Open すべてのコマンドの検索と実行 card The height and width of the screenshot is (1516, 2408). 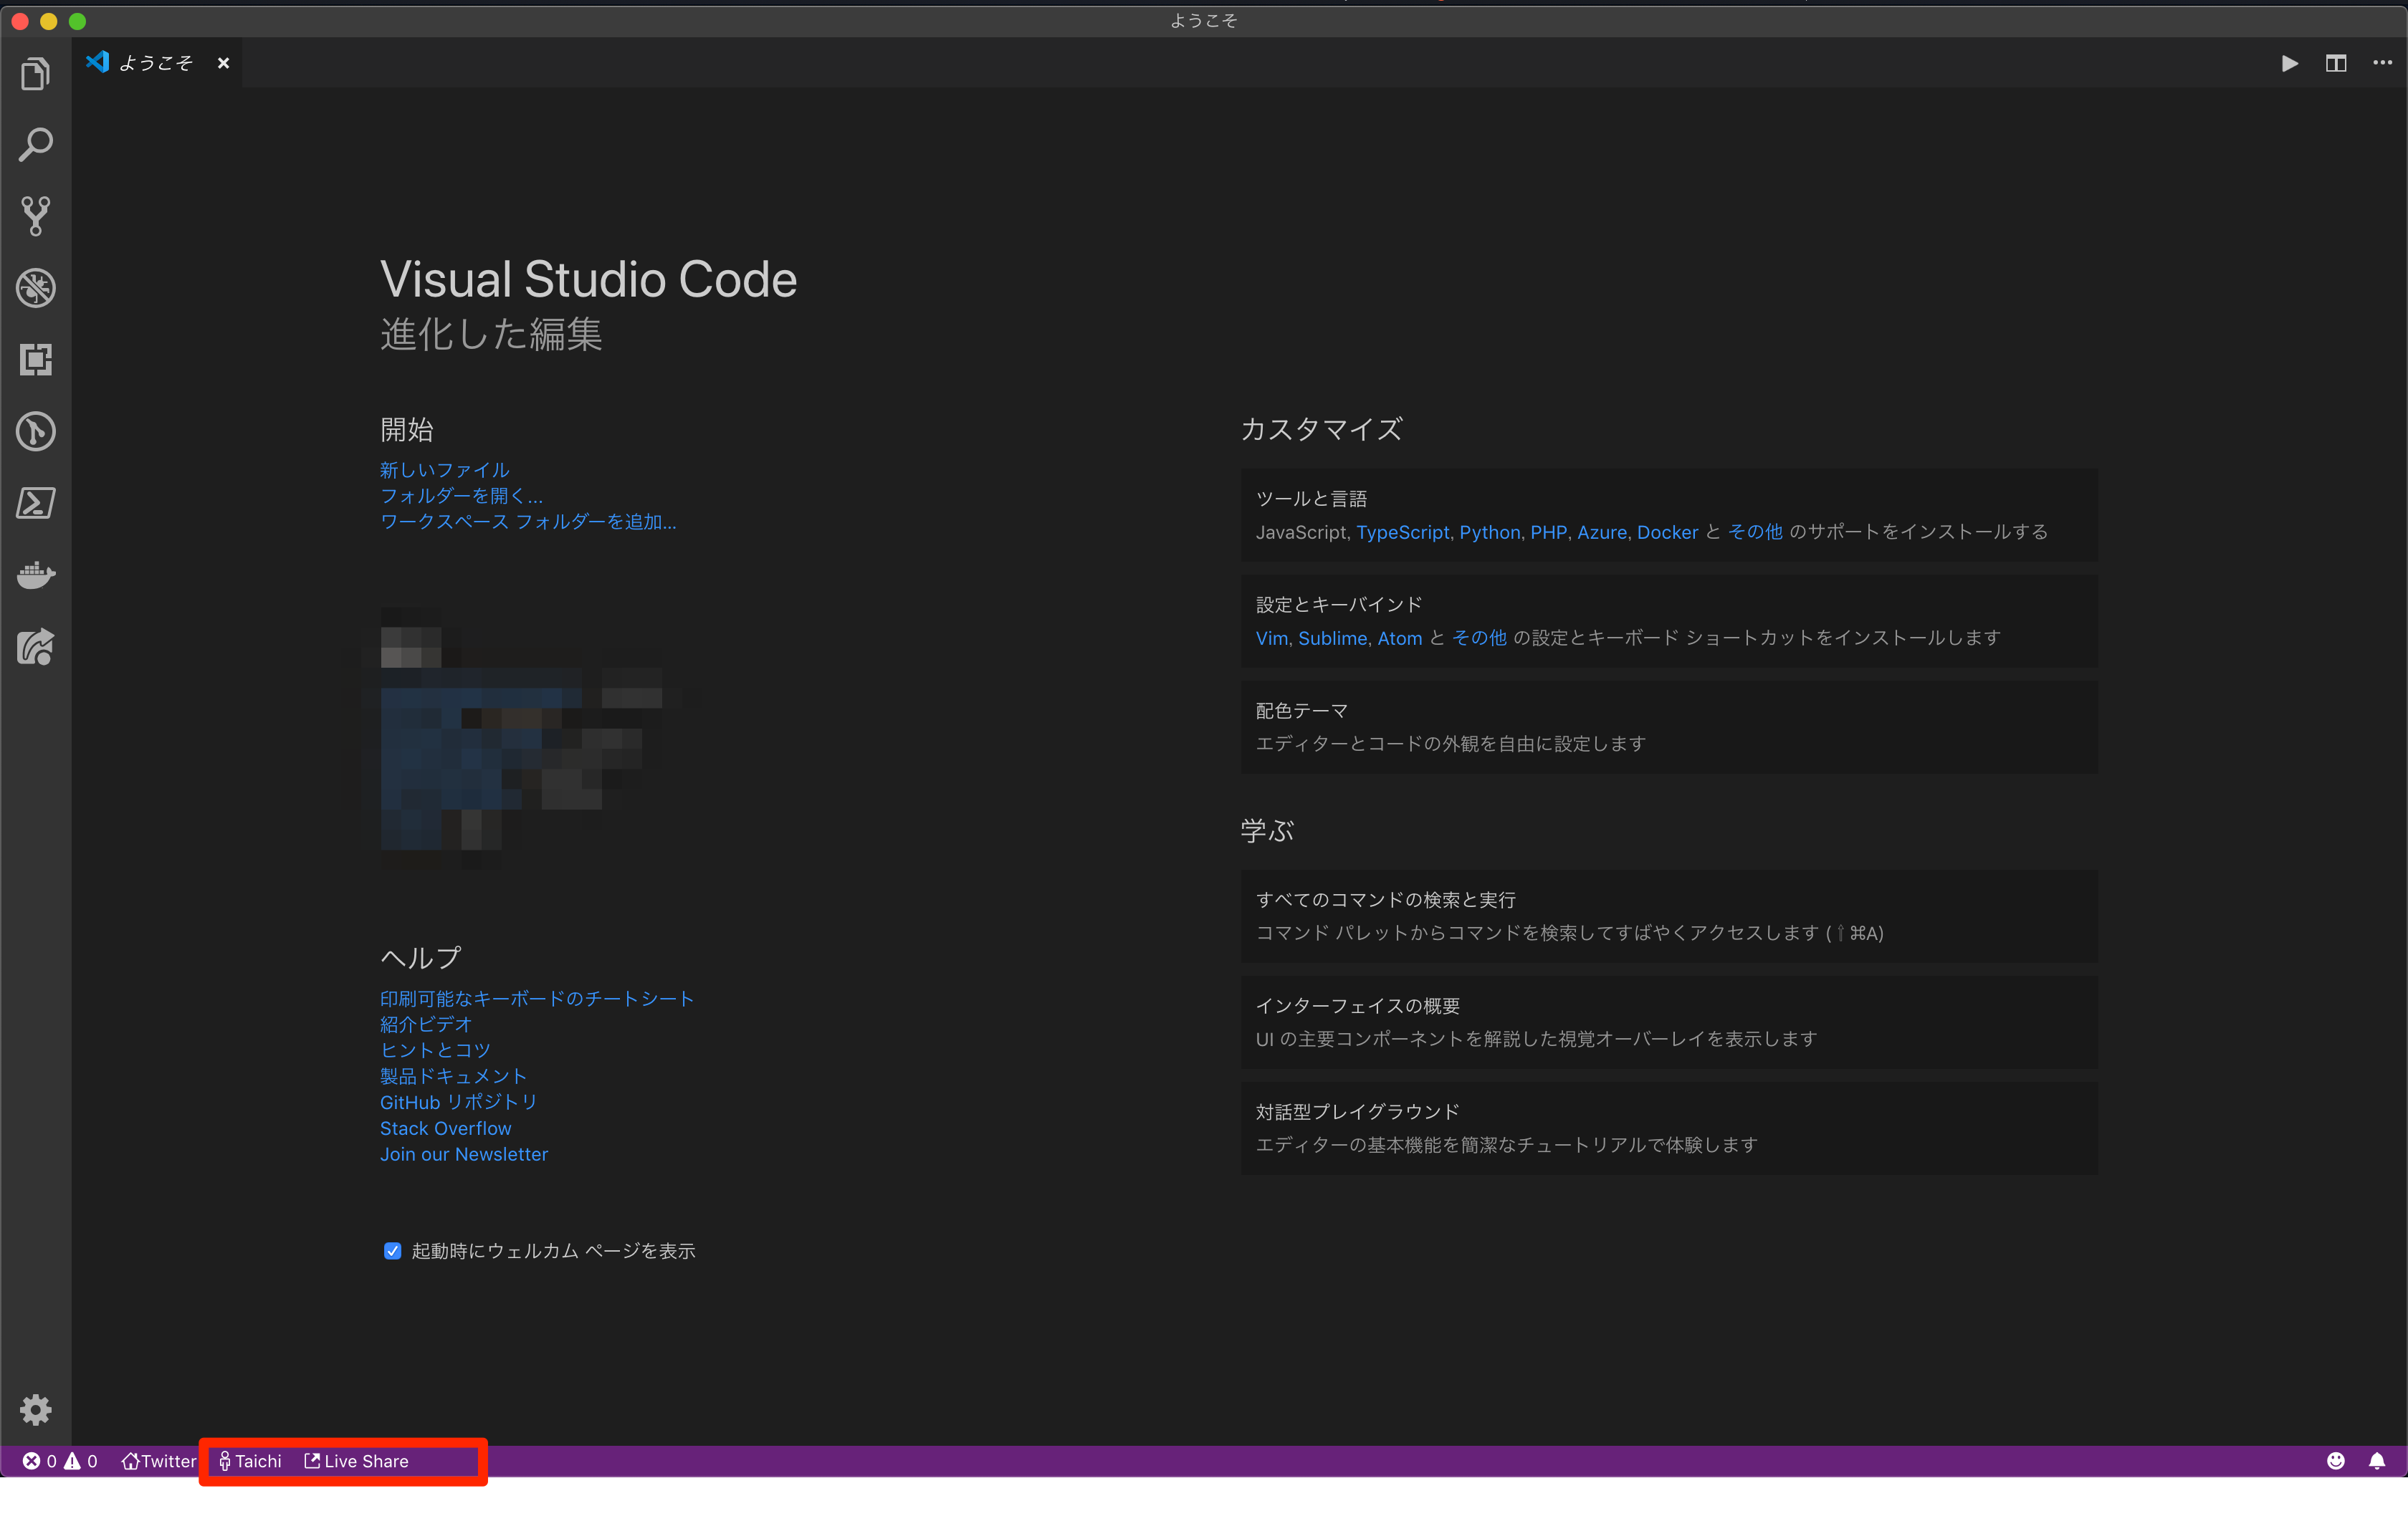(x=1669, y=916)
